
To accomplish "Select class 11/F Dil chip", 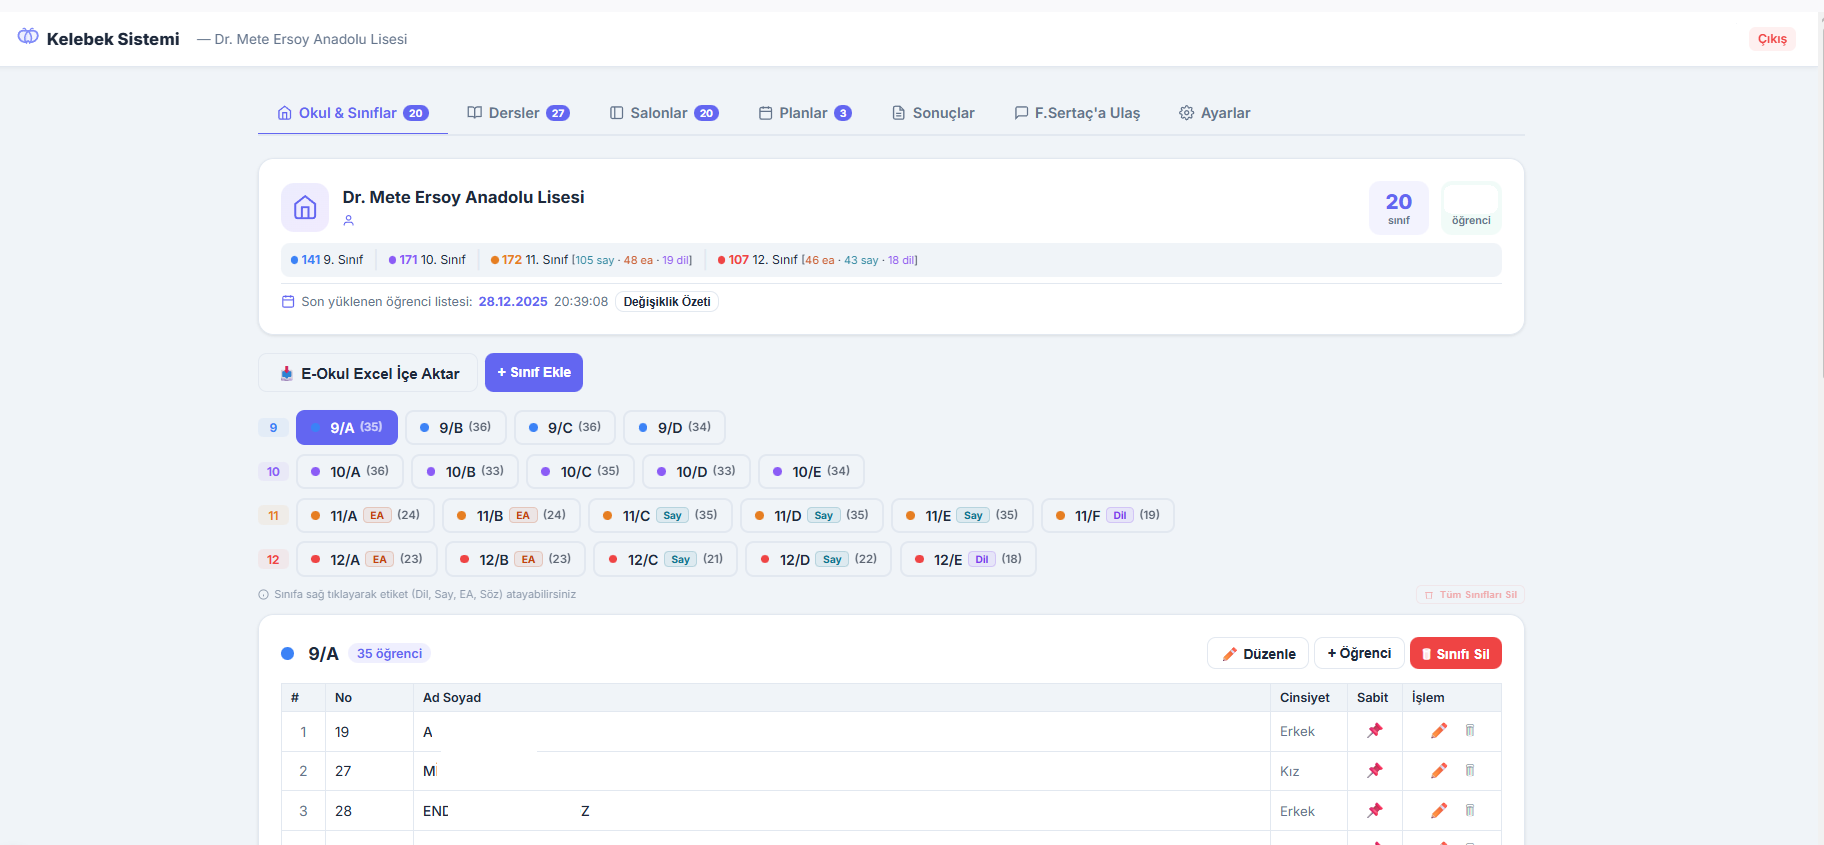I will pos(1107,516).
